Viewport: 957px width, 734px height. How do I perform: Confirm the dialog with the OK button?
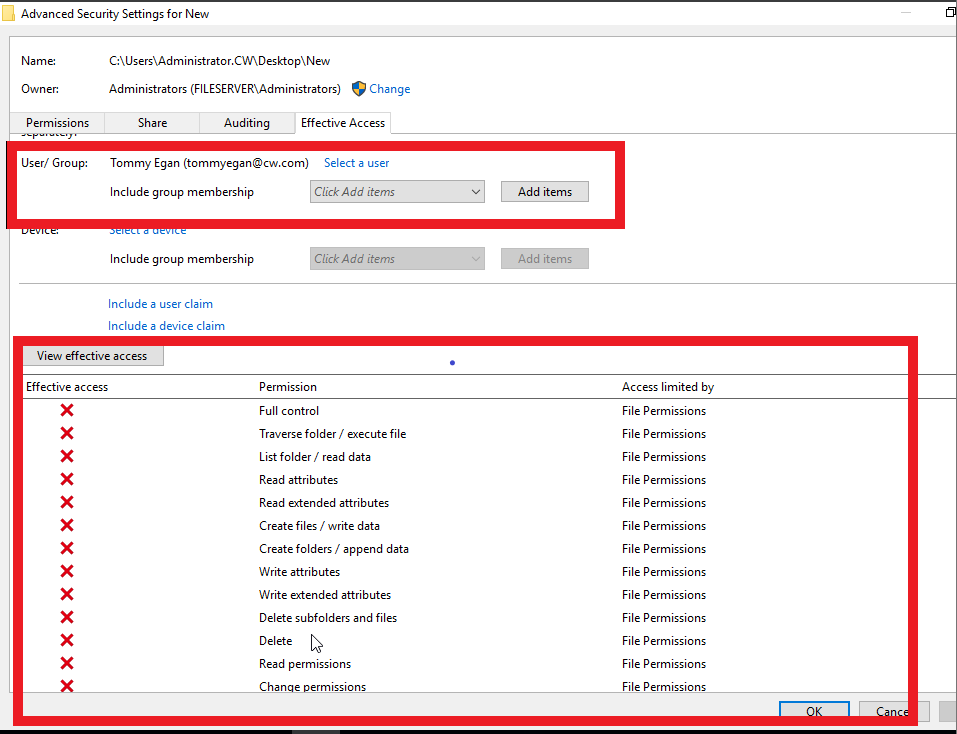tap(814, 711)
